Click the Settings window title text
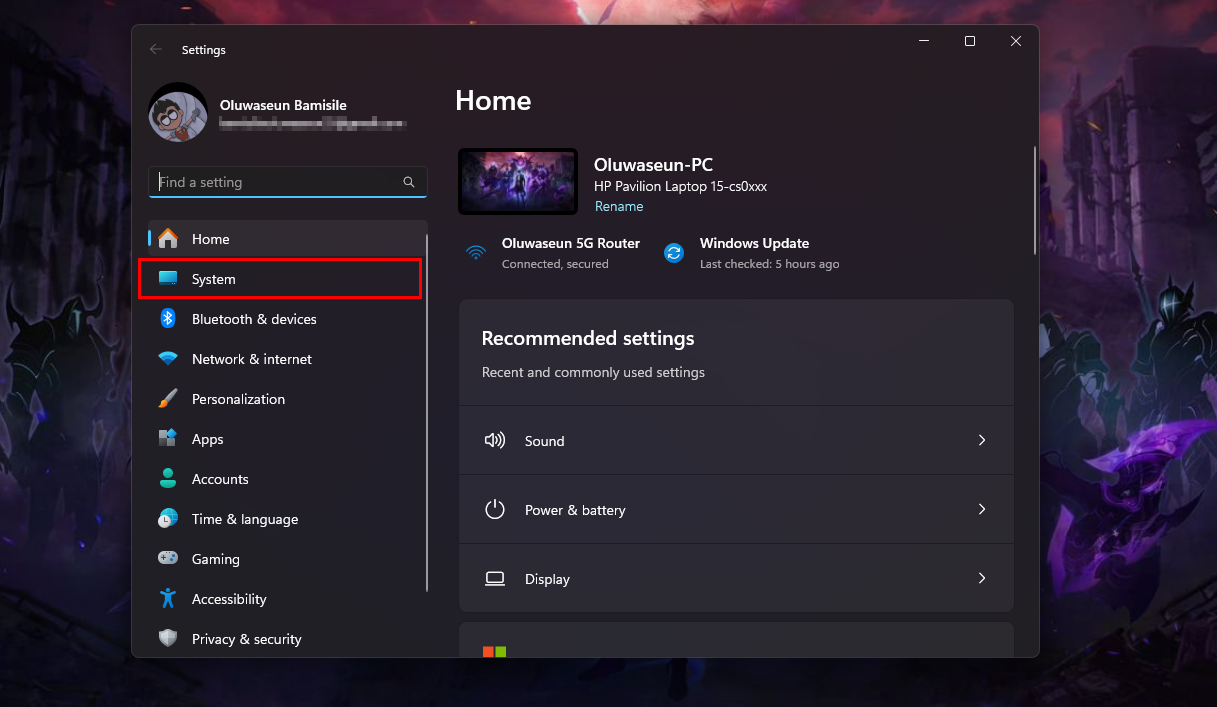1217x707 pixels. pyautogui.click(x=204, y=49)
